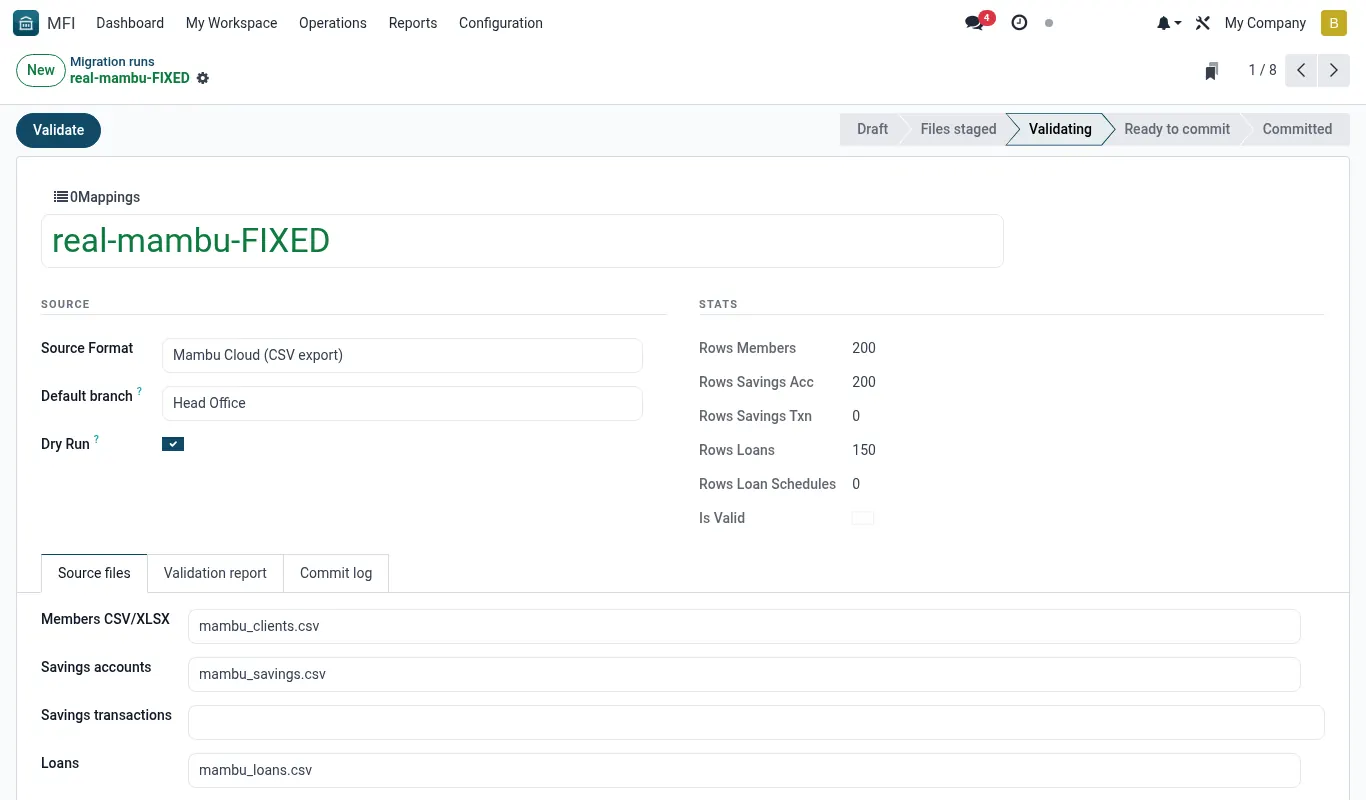Open the MFI app home icon
1366x800 pixels.
pos(26,23)
